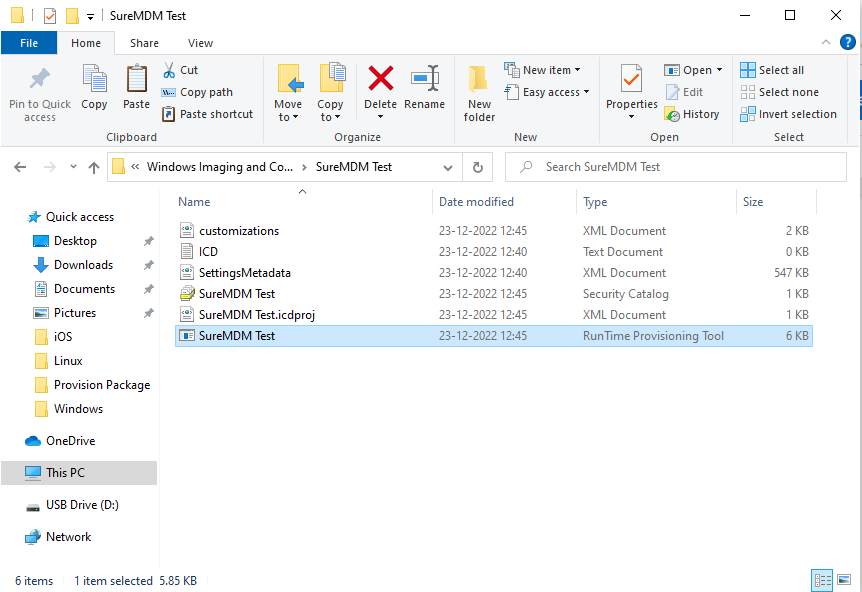Select SureMDM Test RunTime Provisioning Tool file

493,336
